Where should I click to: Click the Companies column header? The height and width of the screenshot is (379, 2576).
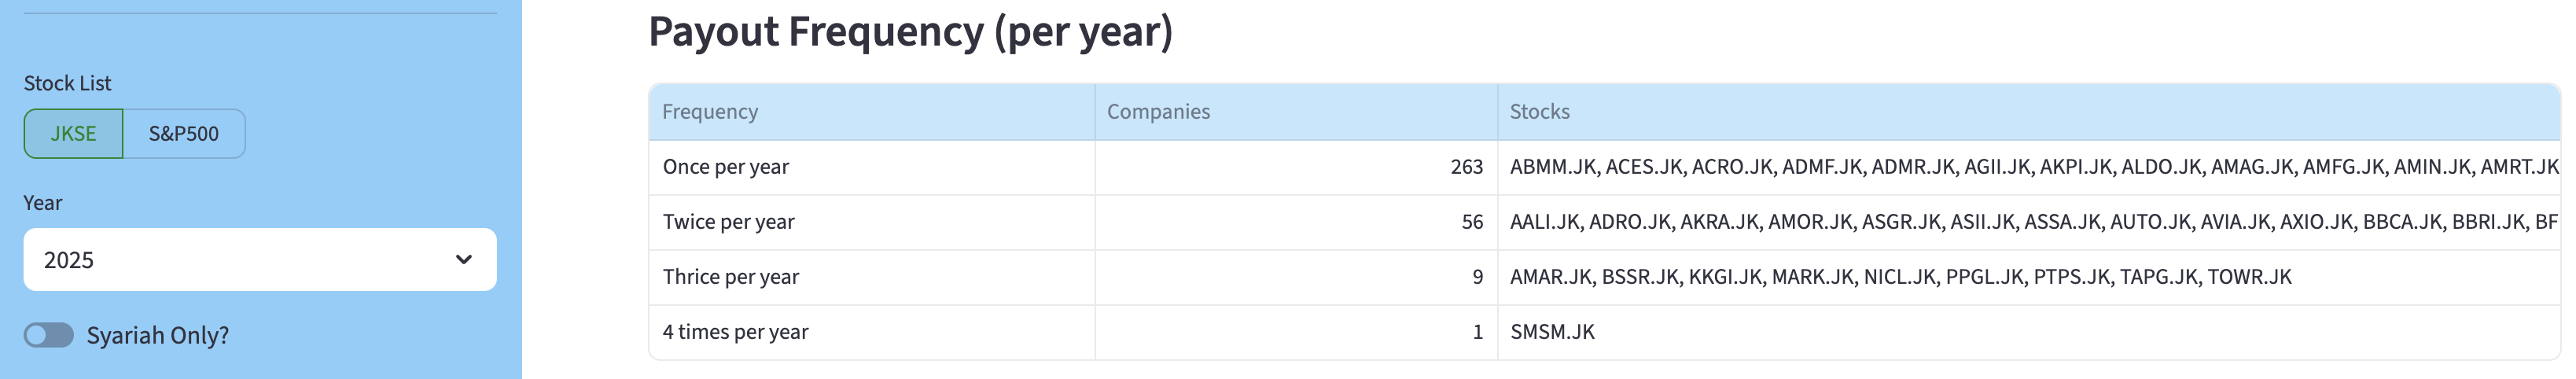pos(1157,112)
